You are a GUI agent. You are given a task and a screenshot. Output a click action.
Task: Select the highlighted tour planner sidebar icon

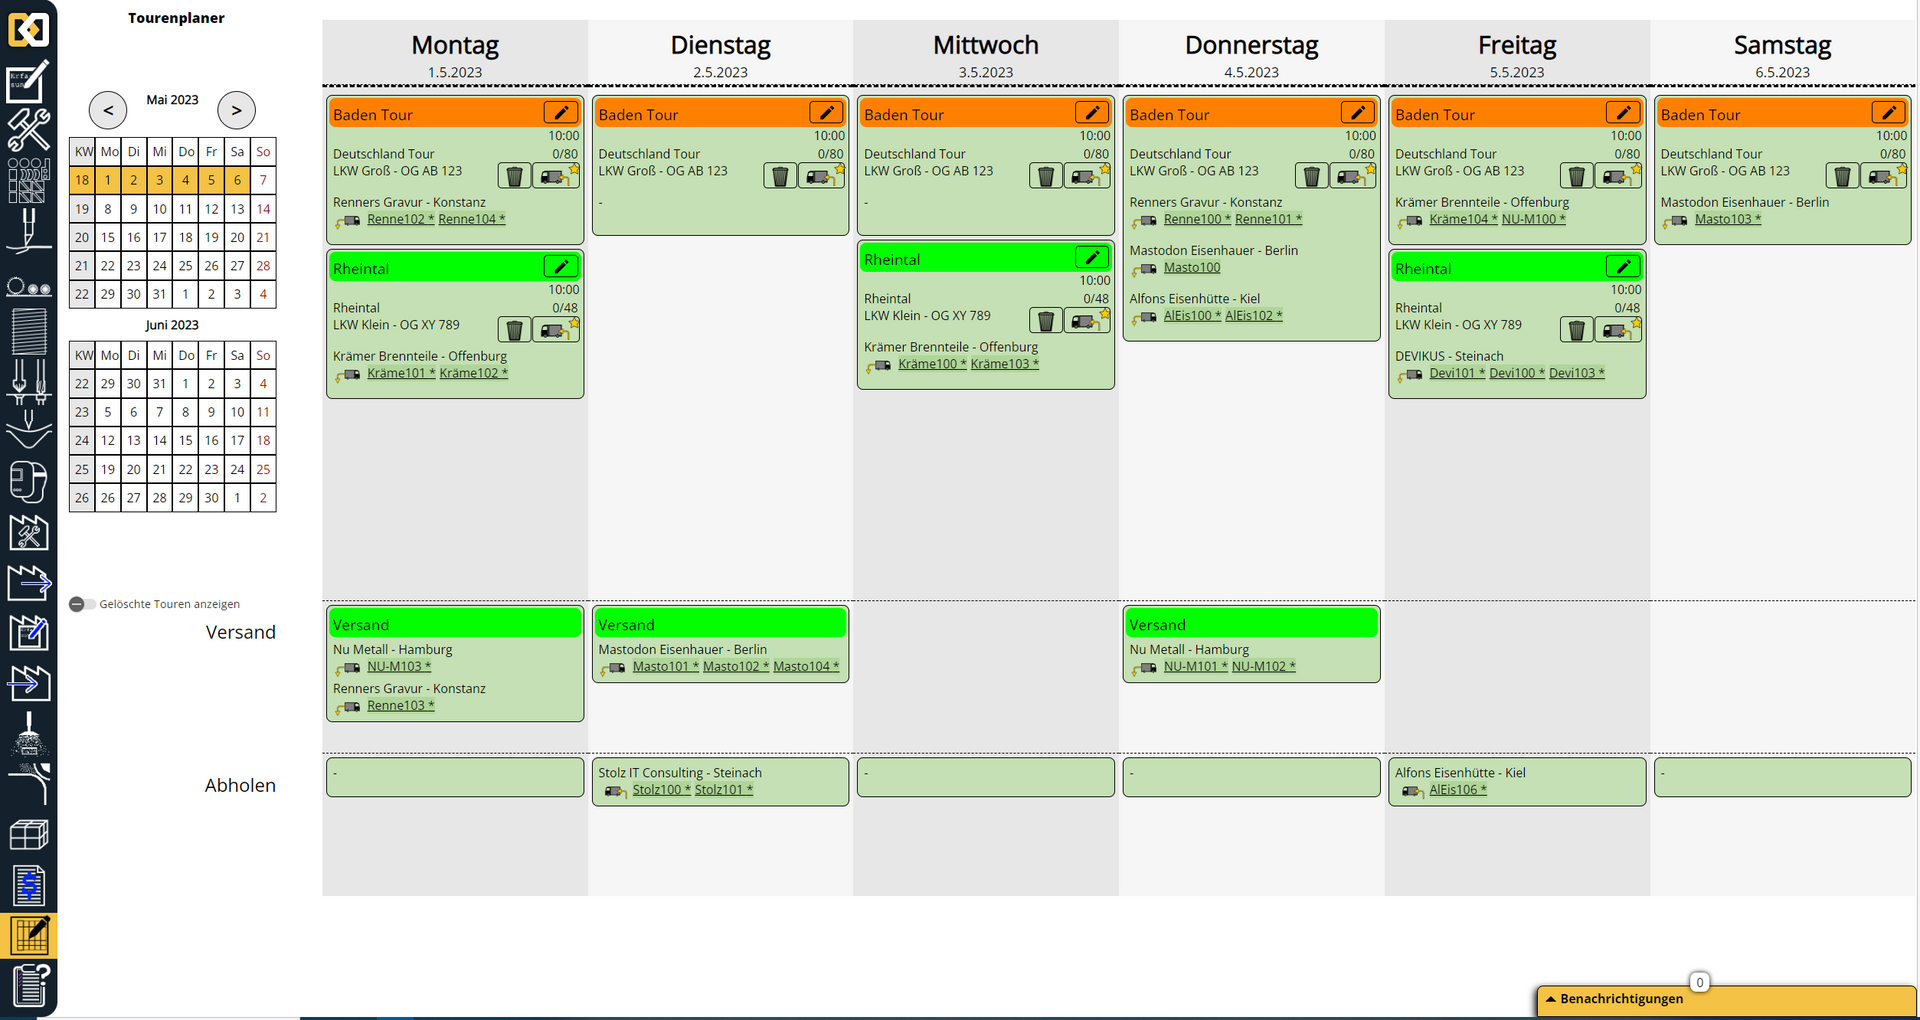point(29,935)
